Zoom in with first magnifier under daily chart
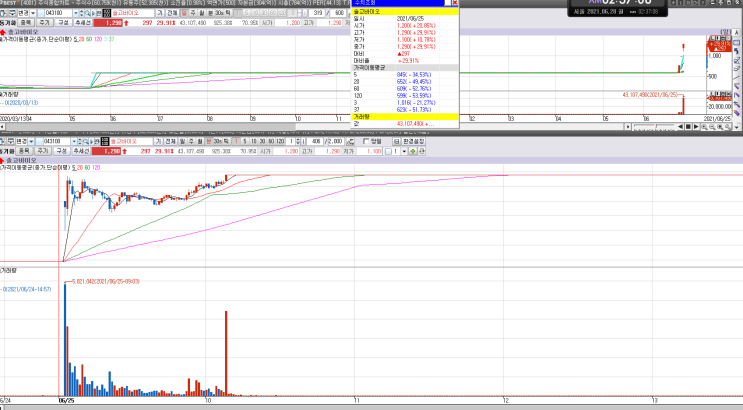This screenshot has width=743, height=410. [x=705, y=127]
